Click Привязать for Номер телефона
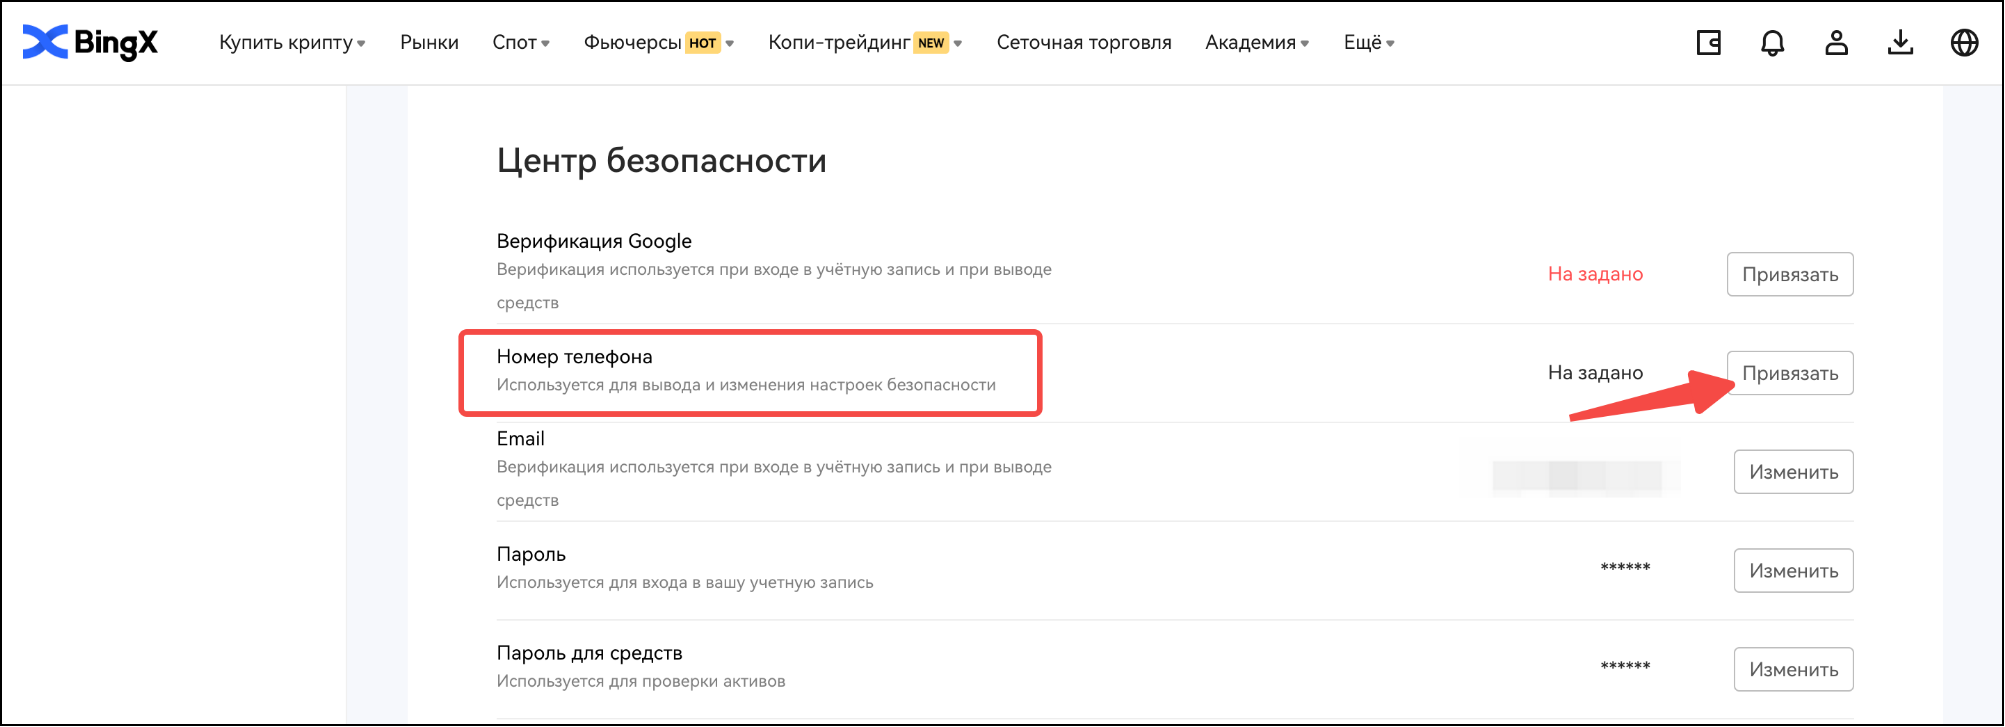Screen dimensions: 2005x727 (x=1789, y=373)
